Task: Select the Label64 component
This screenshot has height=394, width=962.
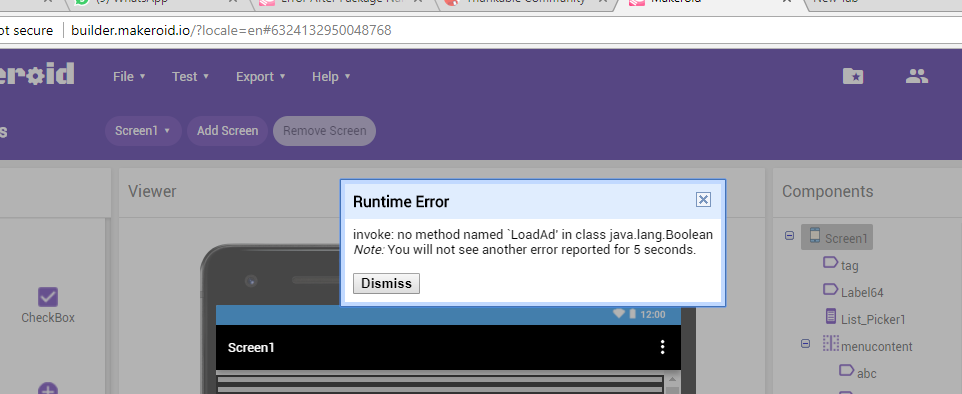Action: click(853, 292)
